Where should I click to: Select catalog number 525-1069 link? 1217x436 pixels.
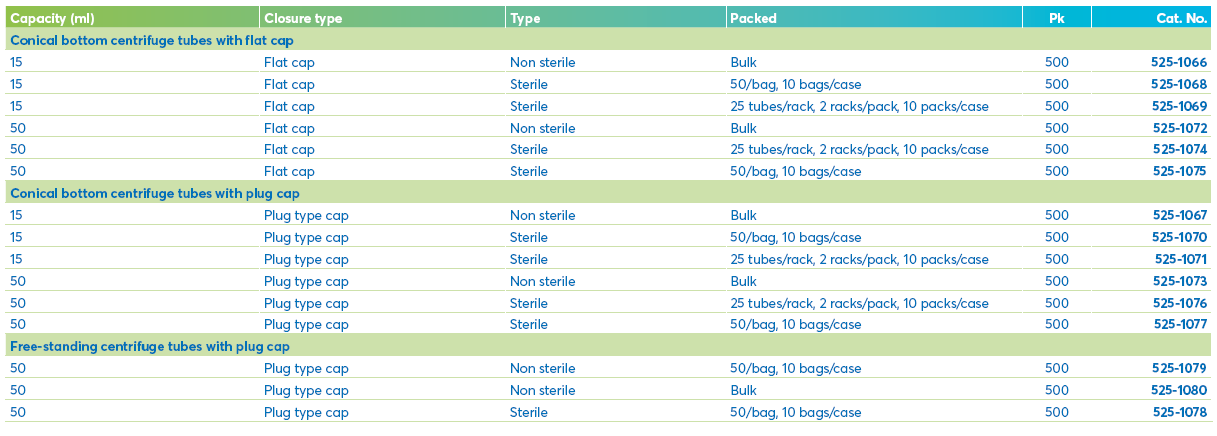1179,106
